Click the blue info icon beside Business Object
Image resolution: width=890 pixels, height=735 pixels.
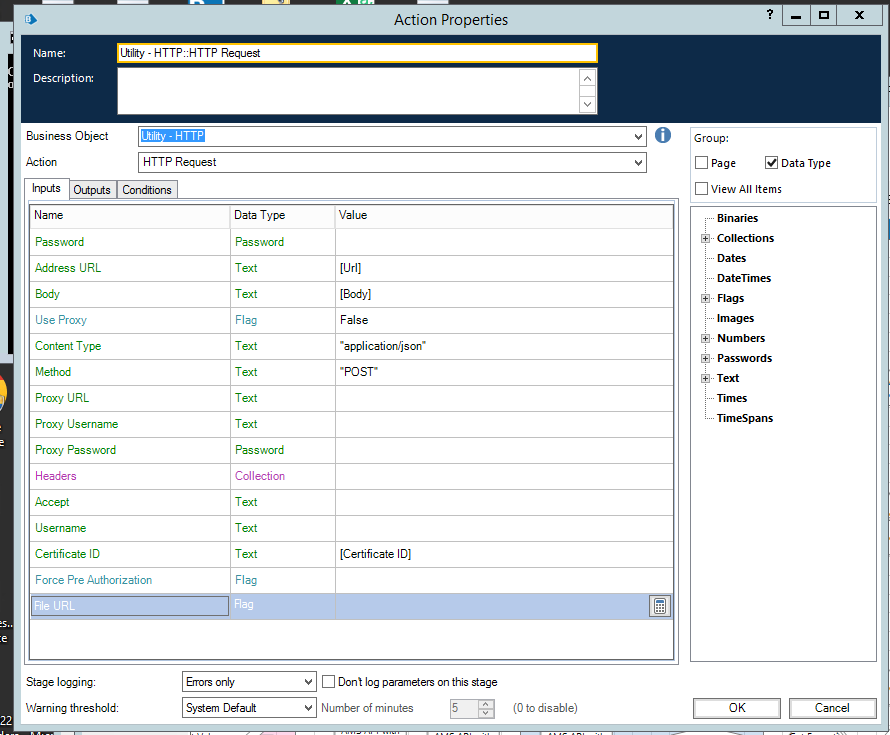click(x=662, y=136)
